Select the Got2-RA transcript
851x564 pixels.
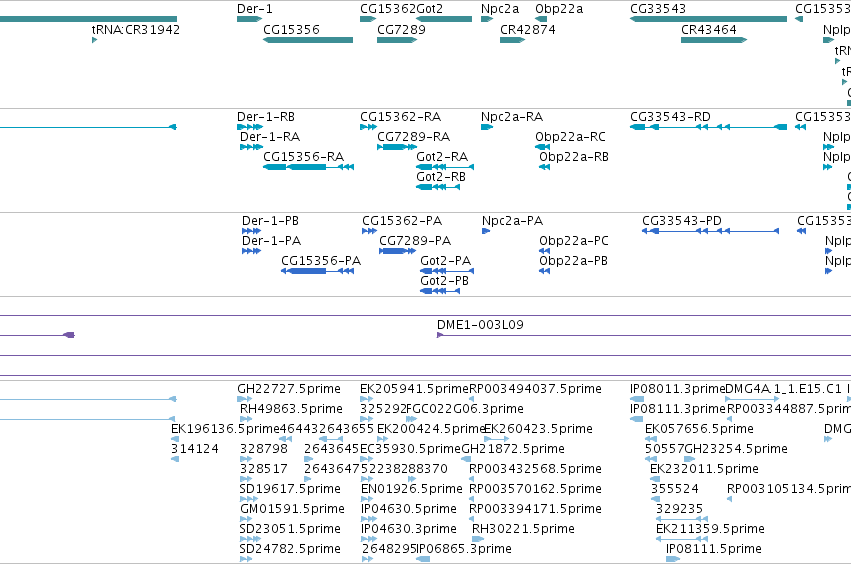point(445,167)
